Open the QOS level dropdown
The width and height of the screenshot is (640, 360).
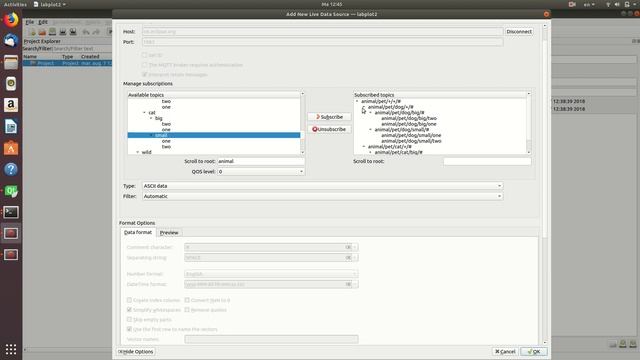pyautogui.click(x=261, y=172)
